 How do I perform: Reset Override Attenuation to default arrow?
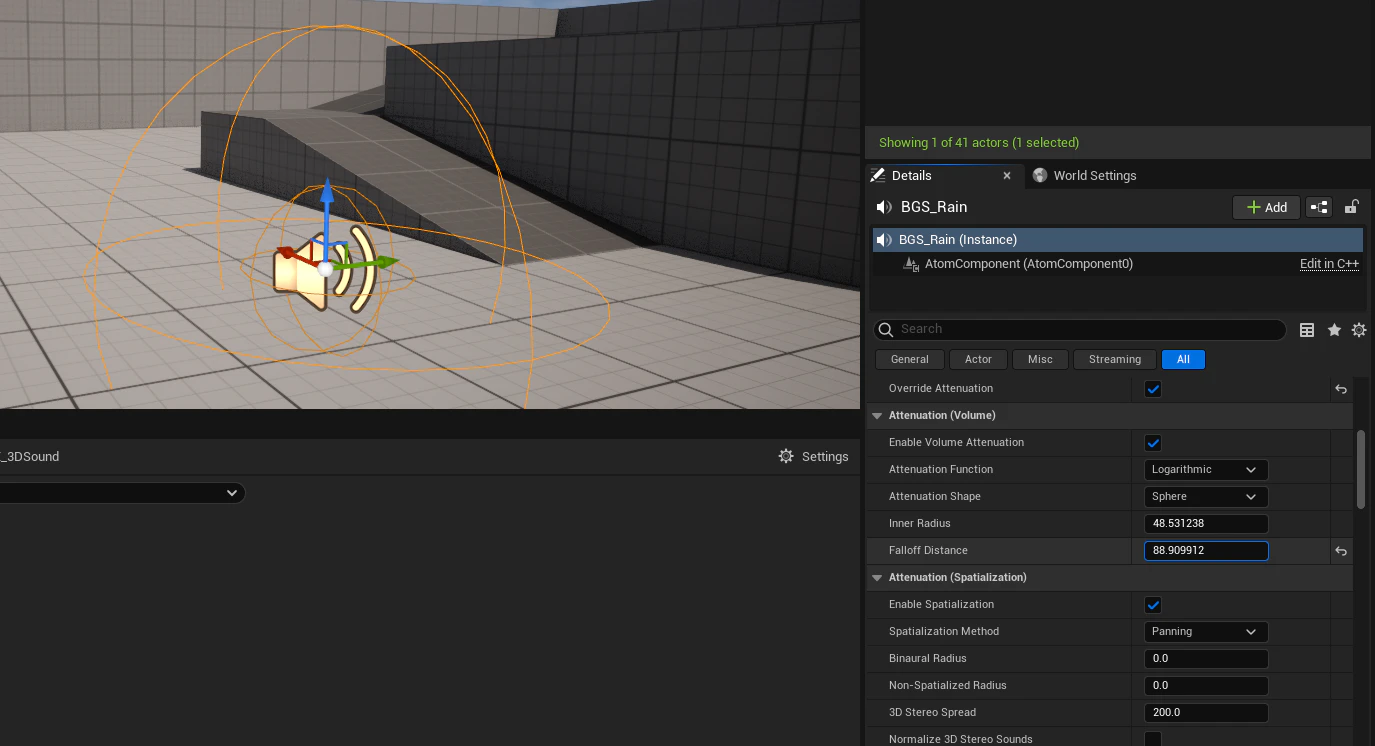1341,389
